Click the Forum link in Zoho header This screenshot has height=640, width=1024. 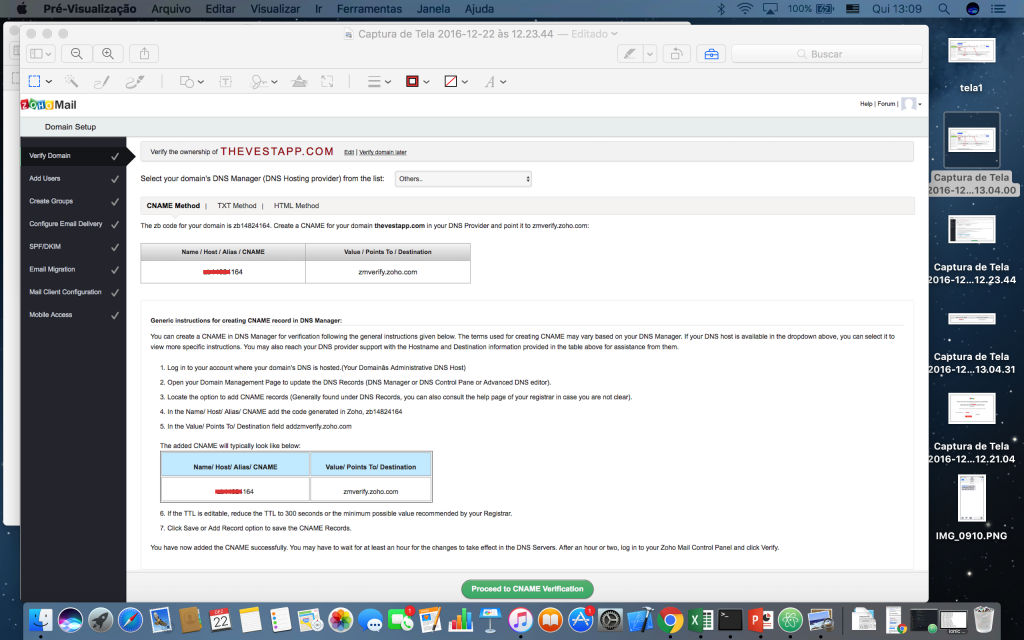point(886,104)
